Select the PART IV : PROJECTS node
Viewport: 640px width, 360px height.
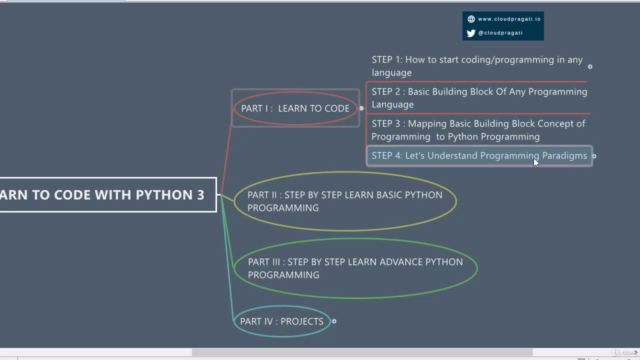282,321
